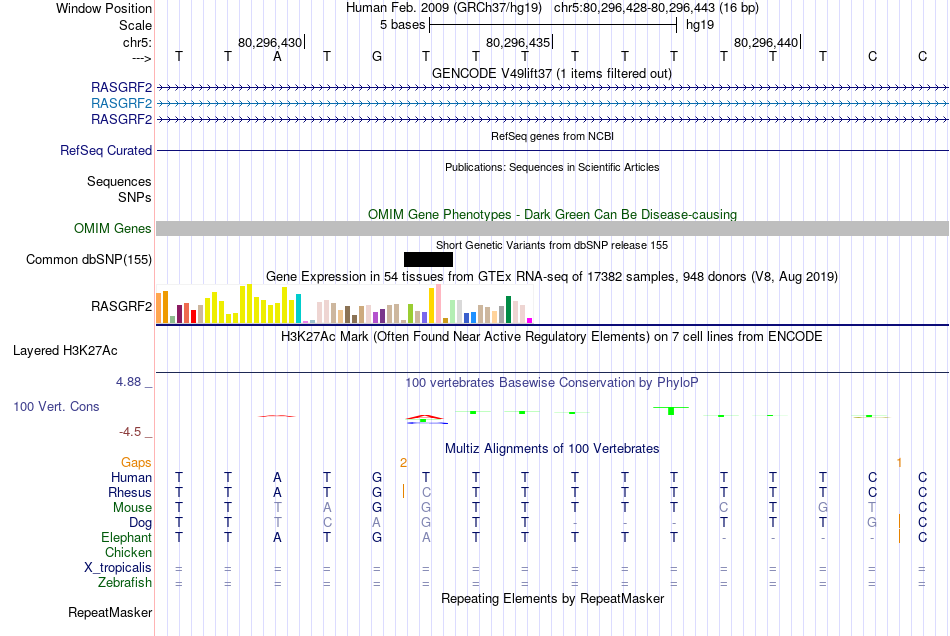
Task: Click the 4.88 PhyloP upper scale value
Action: [128, 382]
